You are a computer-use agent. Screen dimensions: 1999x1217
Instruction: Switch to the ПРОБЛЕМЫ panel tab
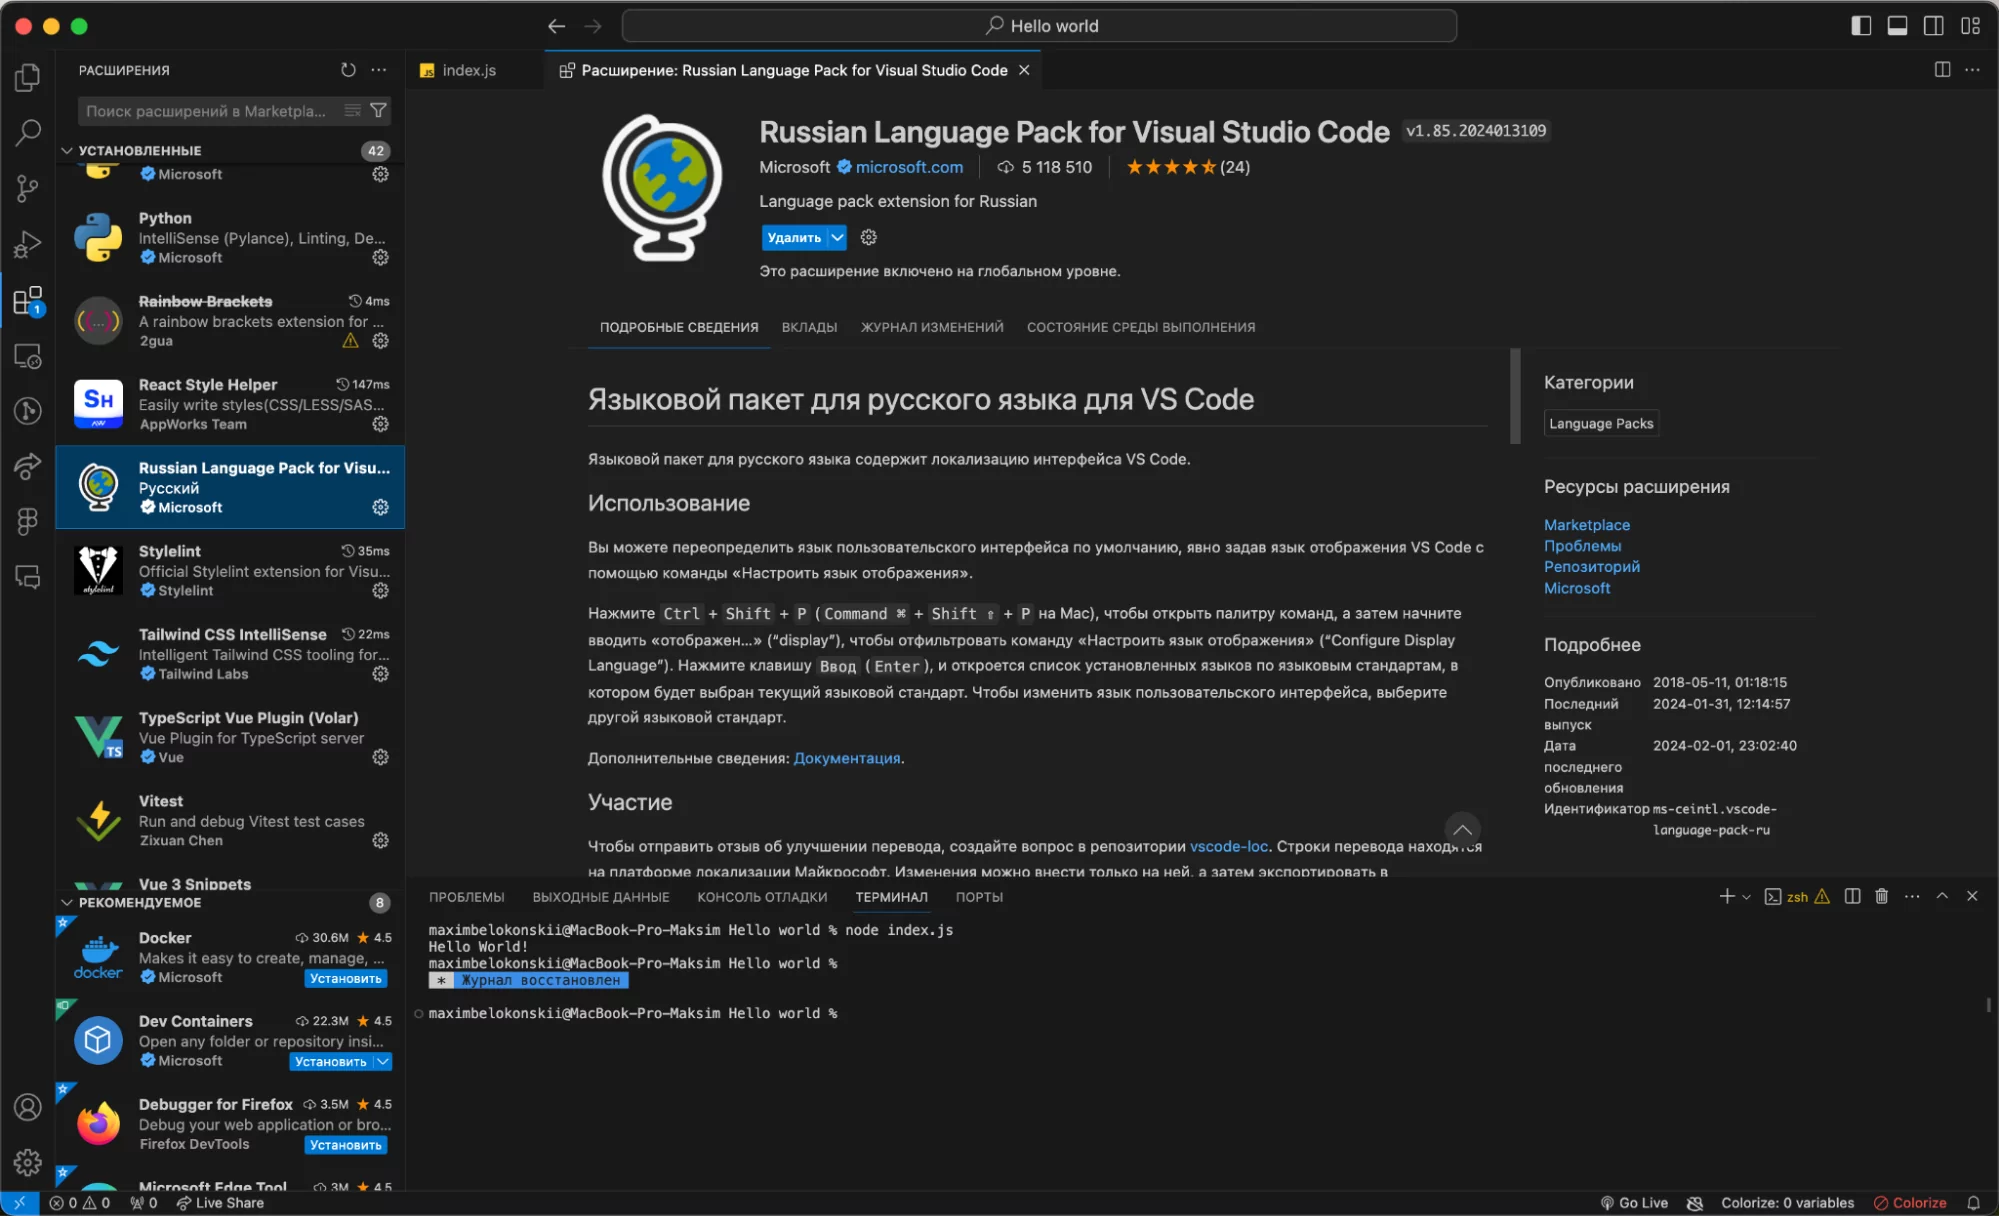466,897
